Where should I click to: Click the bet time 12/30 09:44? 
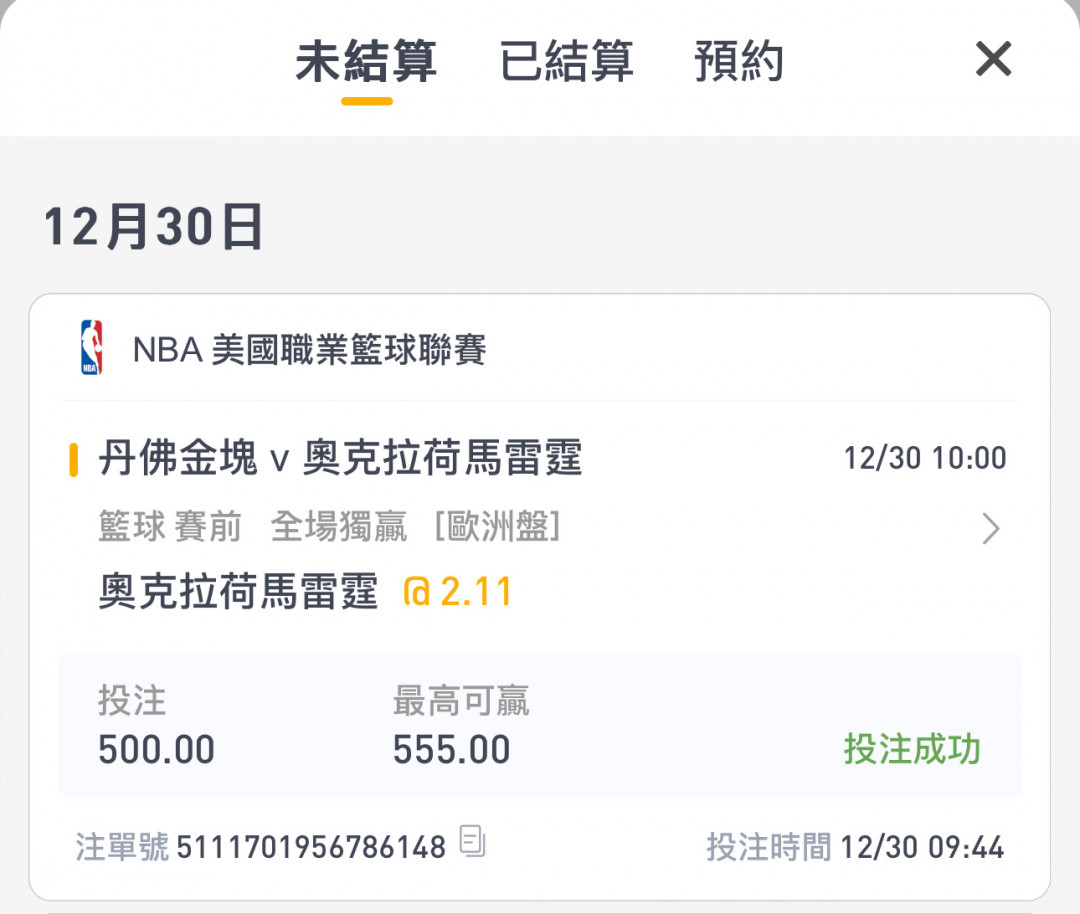click(x=922, y=848)
